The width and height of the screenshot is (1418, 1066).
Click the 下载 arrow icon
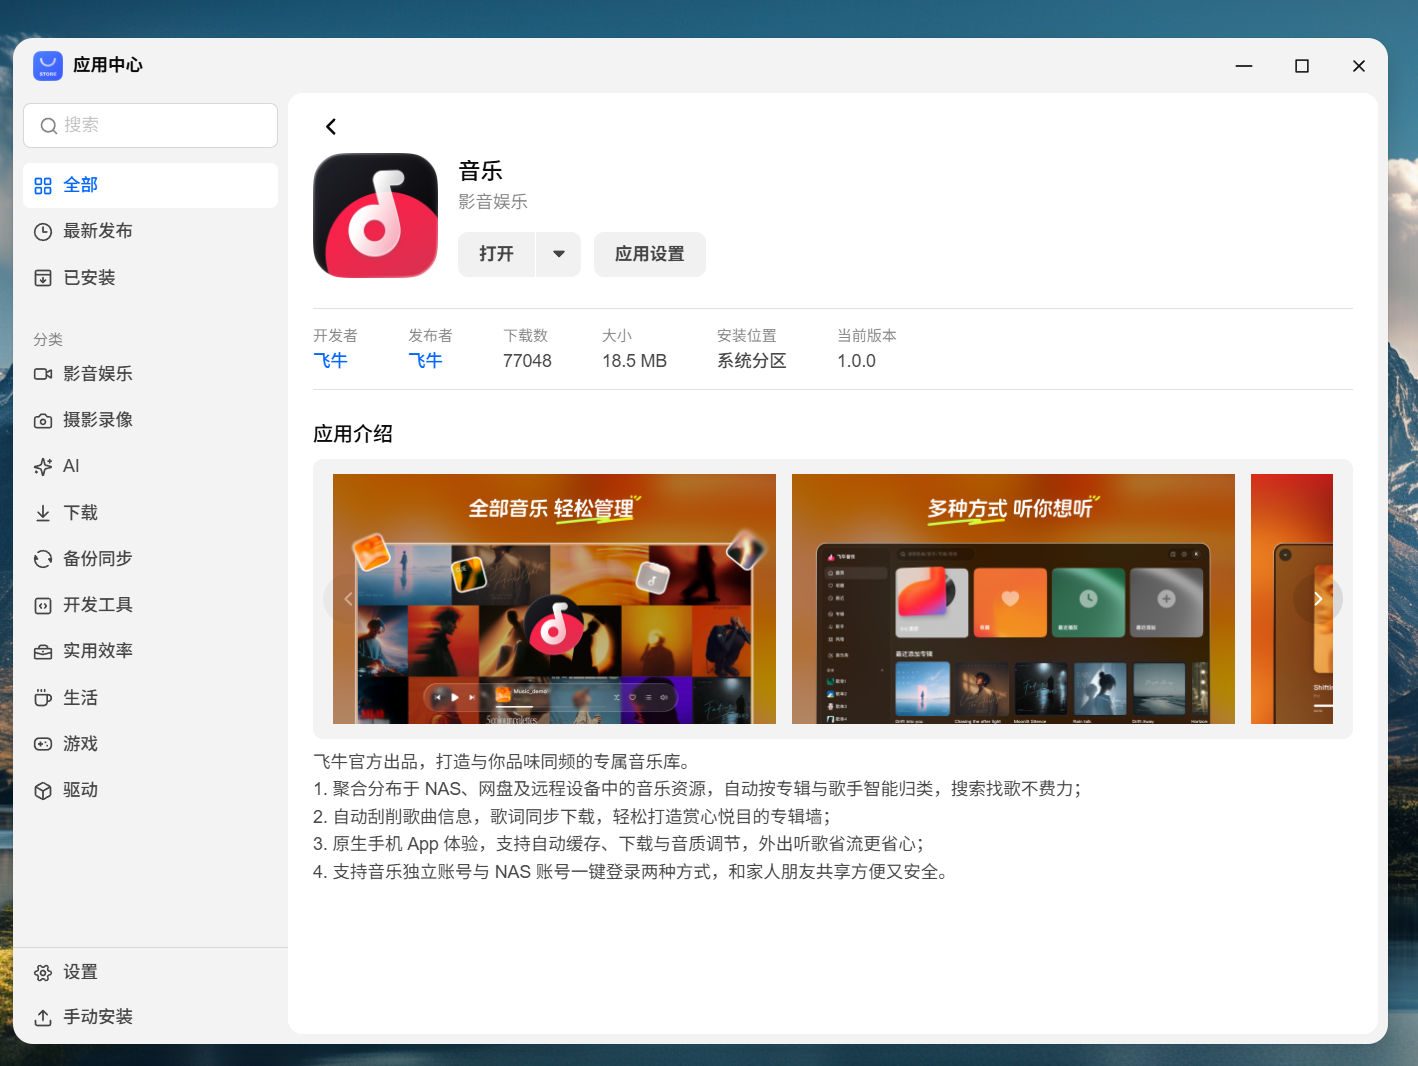(43, 513)
